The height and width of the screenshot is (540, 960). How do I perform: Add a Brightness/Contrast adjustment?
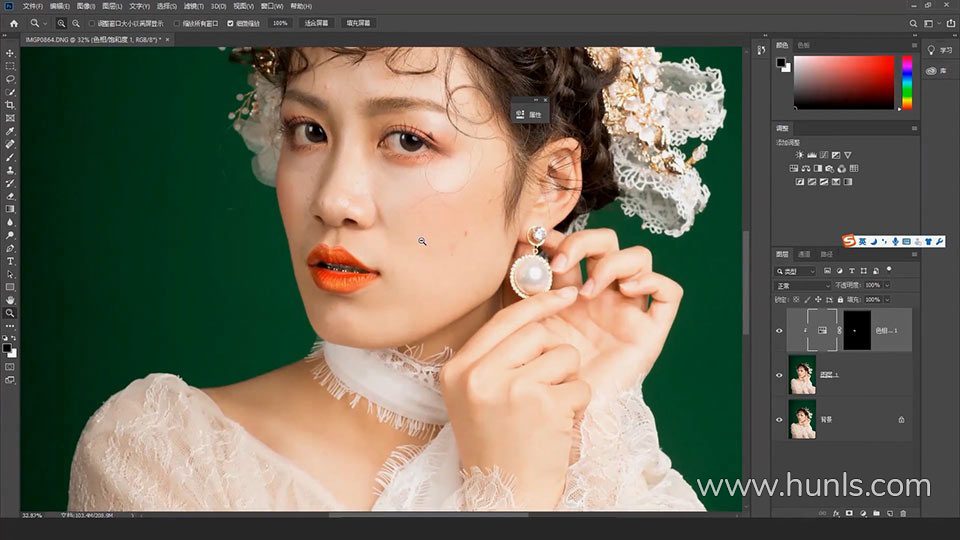tap(800, 155)
